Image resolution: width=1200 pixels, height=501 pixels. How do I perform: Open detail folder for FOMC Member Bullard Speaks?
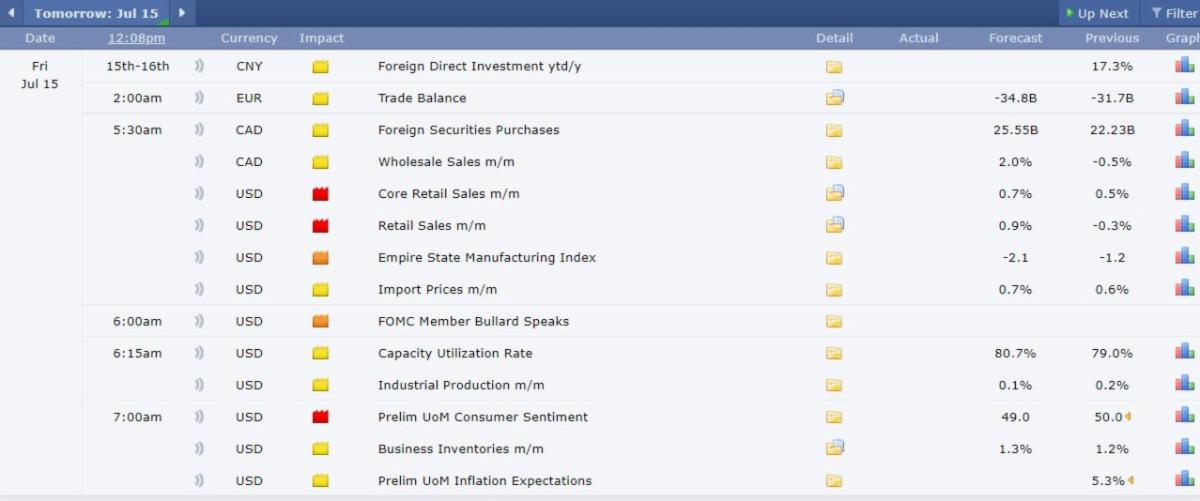pos(834,321)
